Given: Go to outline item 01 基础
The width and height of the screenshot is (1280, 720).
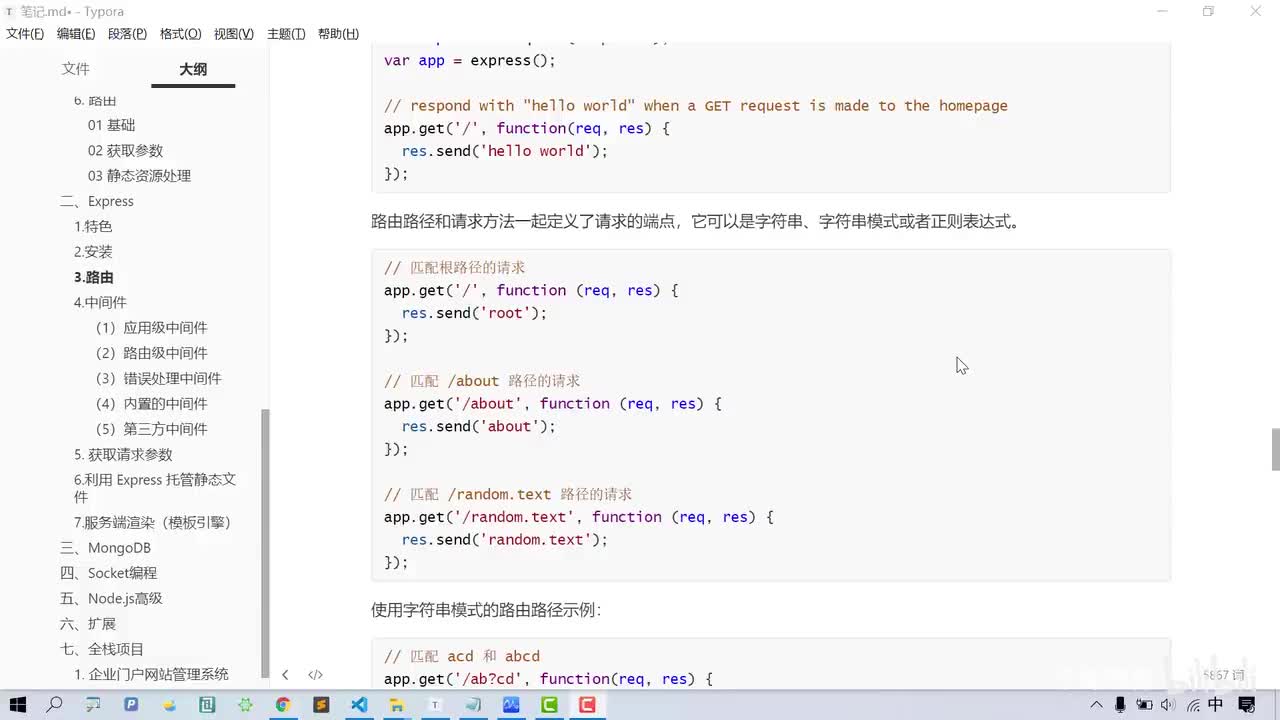Looking at the screenshot, I should point(111,125).
